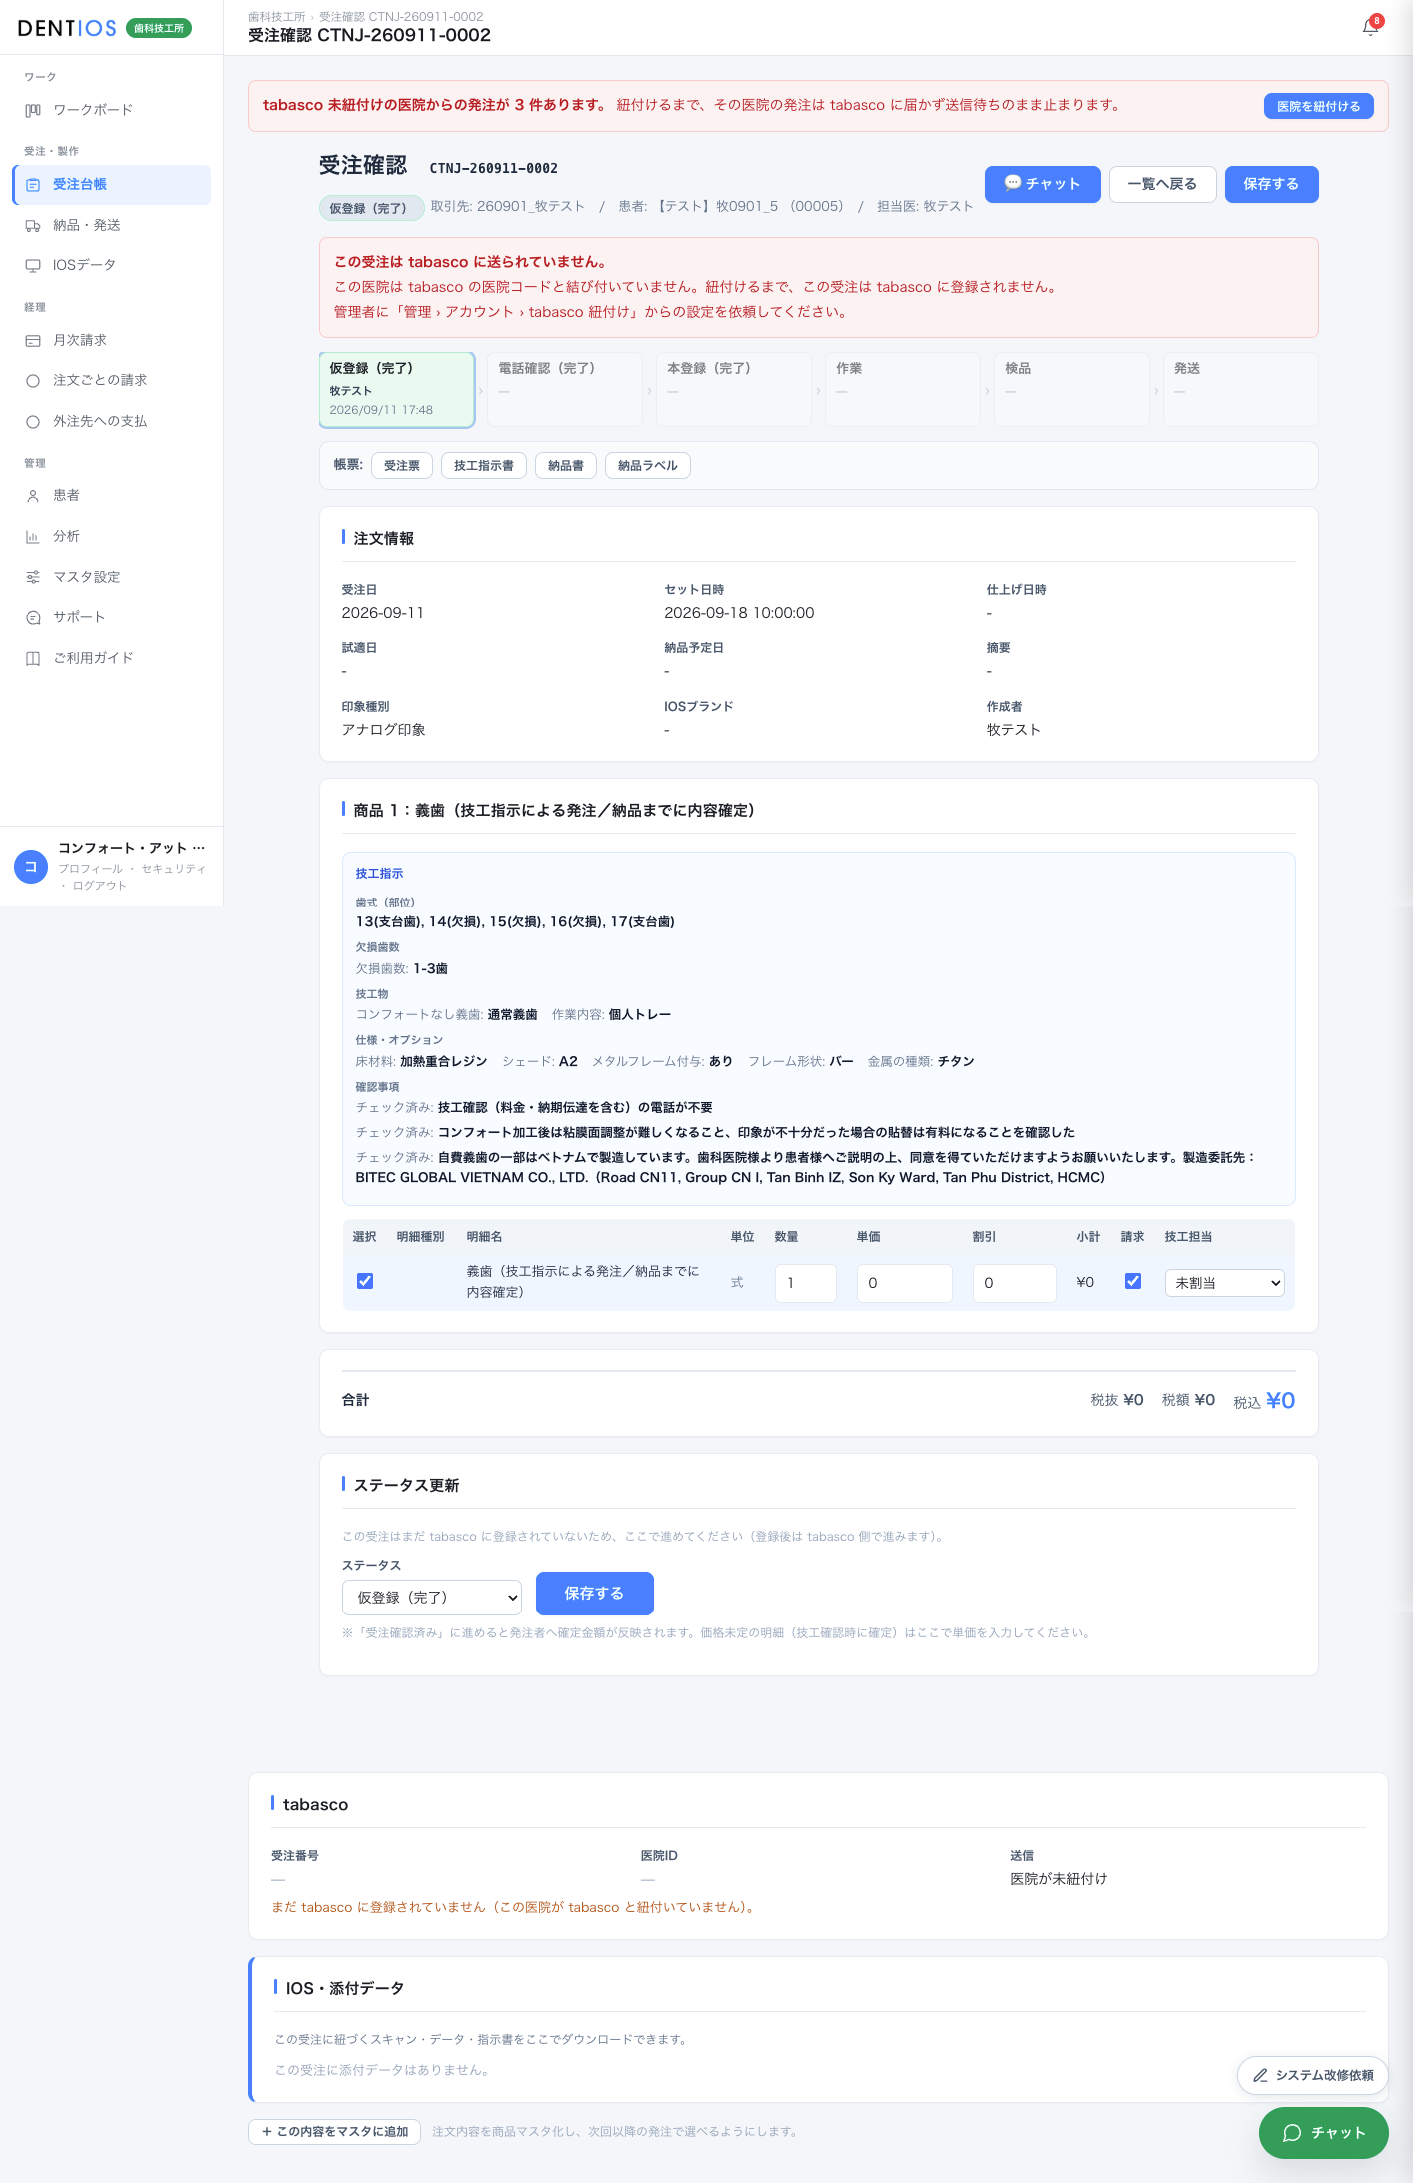Click the blue チャット button near header
Image resolution: width=1413 pixels, height=2183 pixels.
1042,184
